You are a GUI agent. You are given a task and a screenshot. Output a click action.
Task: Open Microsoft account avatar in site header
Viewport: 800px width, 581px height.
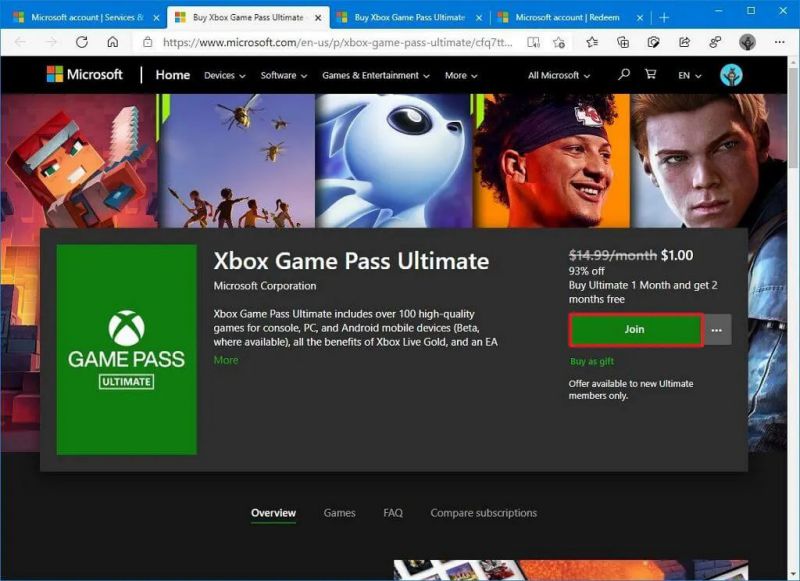point(731,75)
